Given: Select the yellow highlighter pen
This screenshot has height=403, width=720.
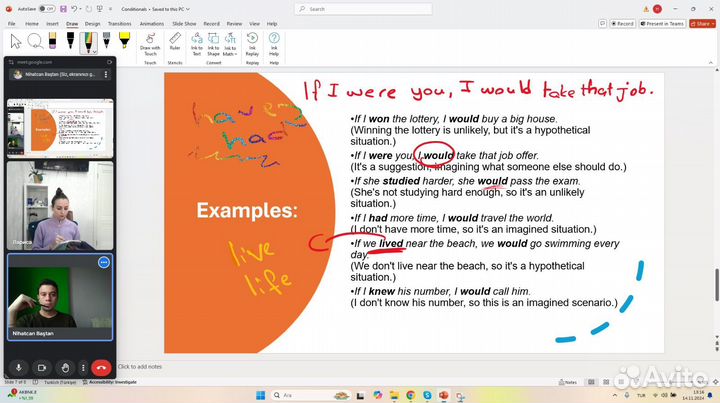Looking at the screenshot, I should (124, 41).
